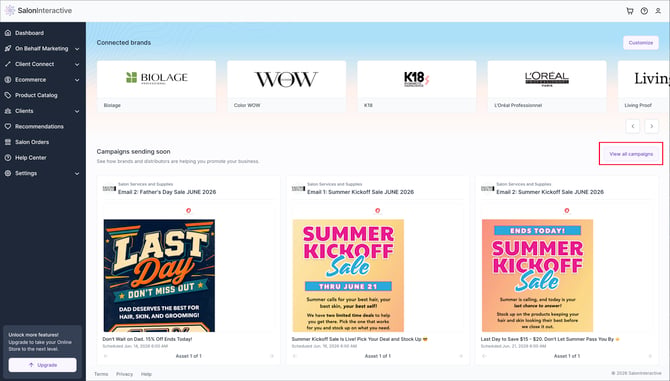Click the Client Connect icon
The image size is (670, 381).
8,64
